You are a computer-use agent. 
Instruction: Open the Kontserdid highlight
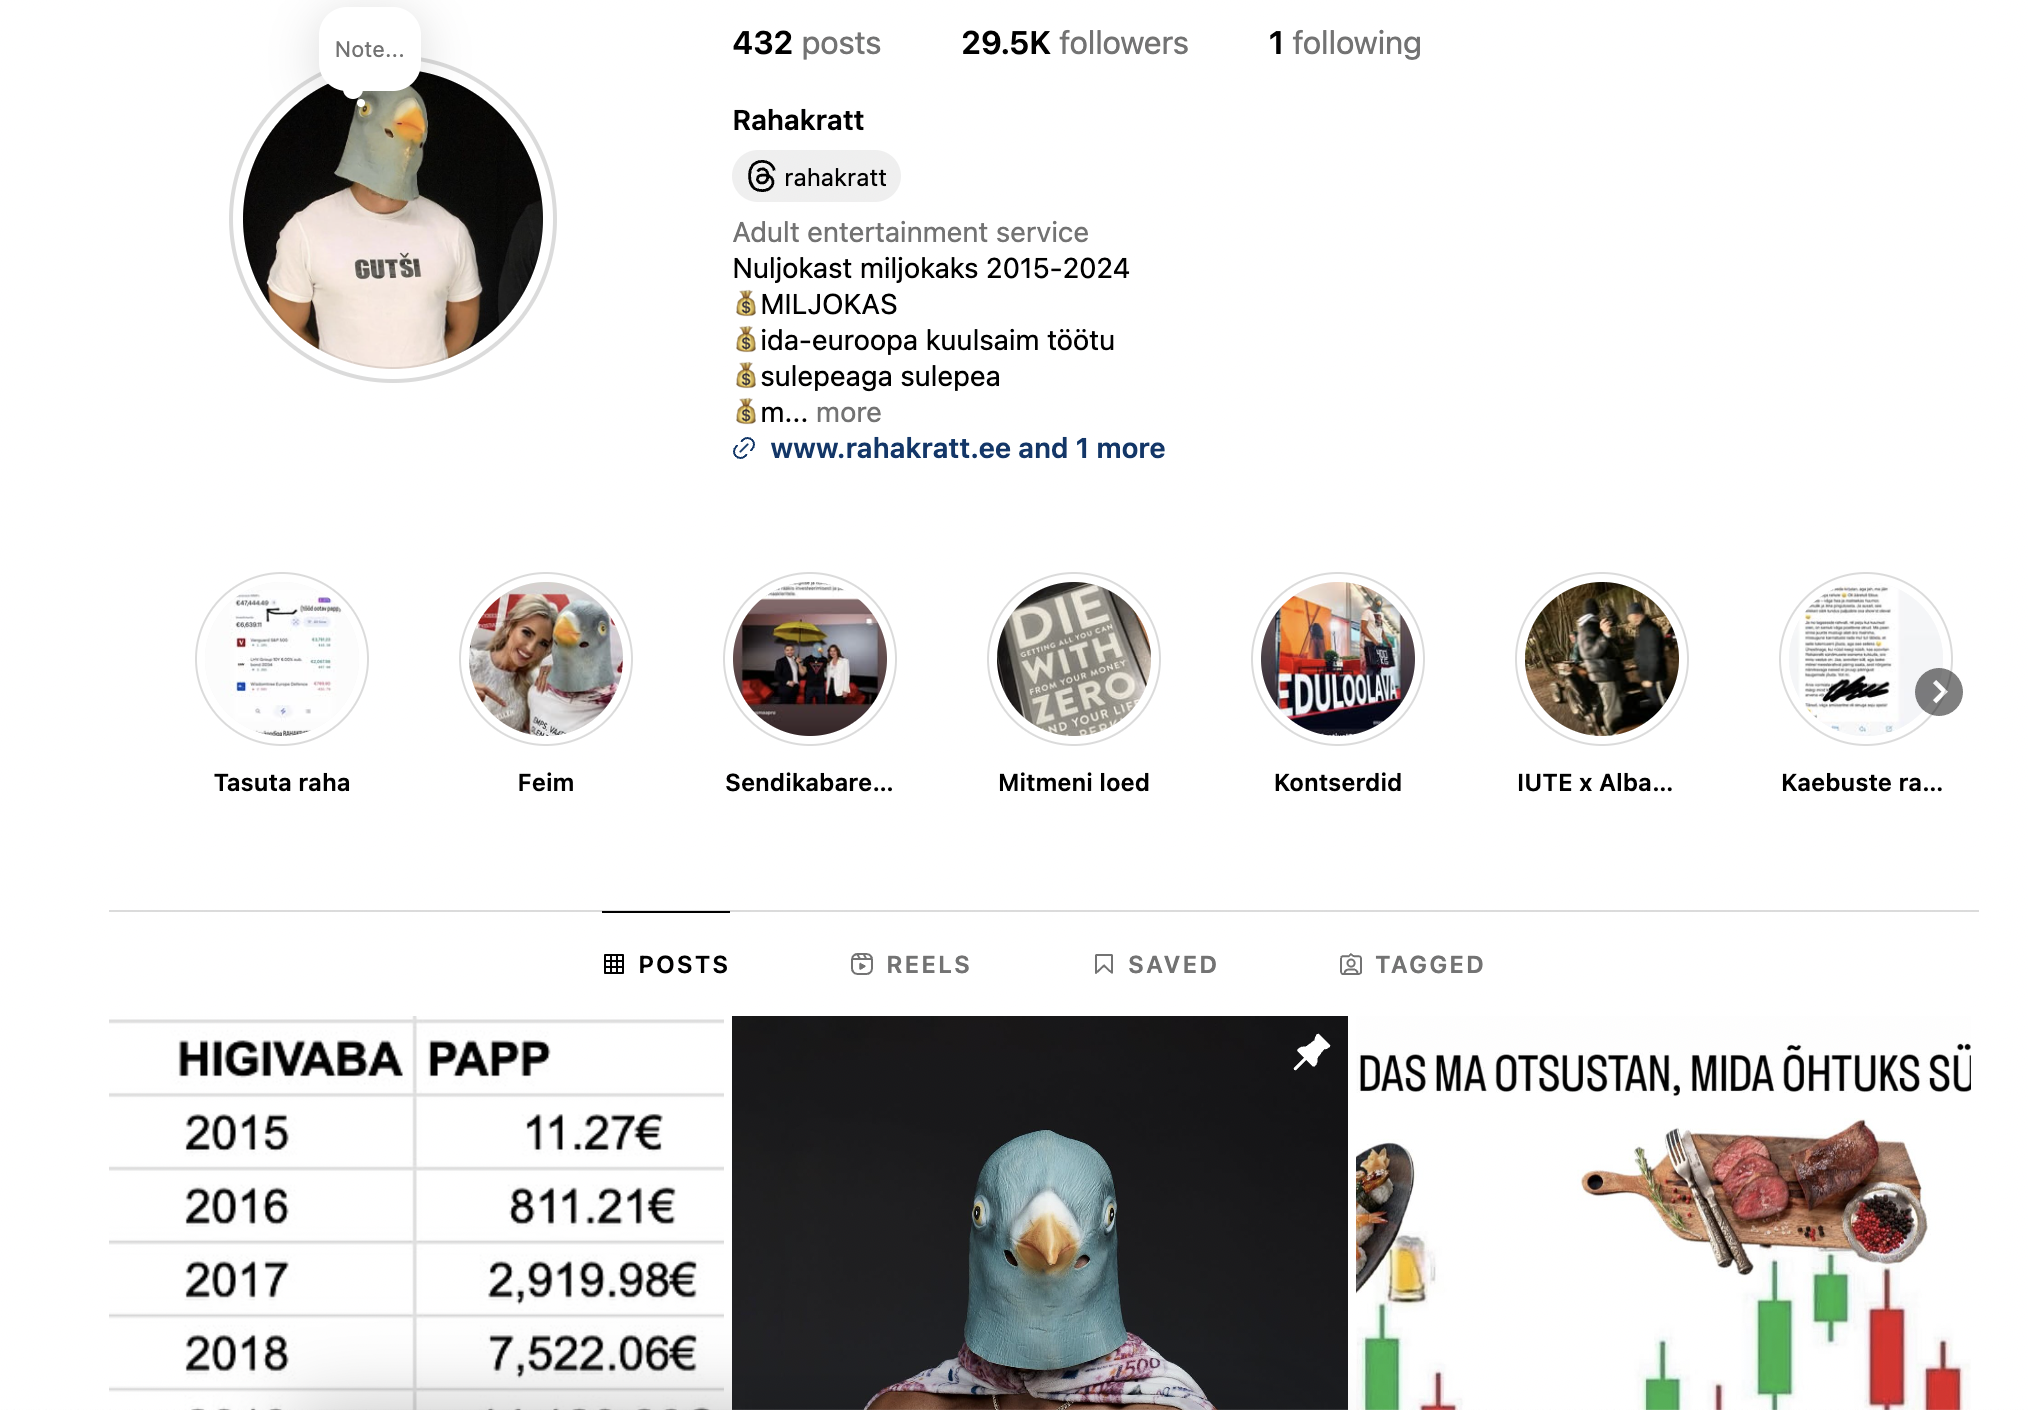1338,685
